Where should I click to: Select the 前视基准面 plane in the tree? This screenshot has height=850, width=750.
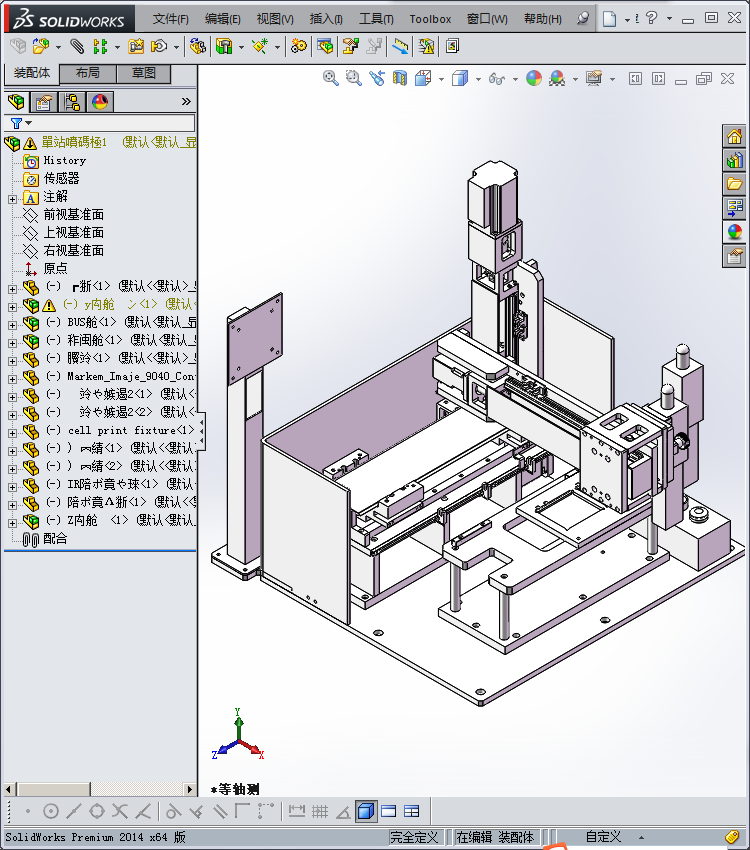[x=74, y=215]
